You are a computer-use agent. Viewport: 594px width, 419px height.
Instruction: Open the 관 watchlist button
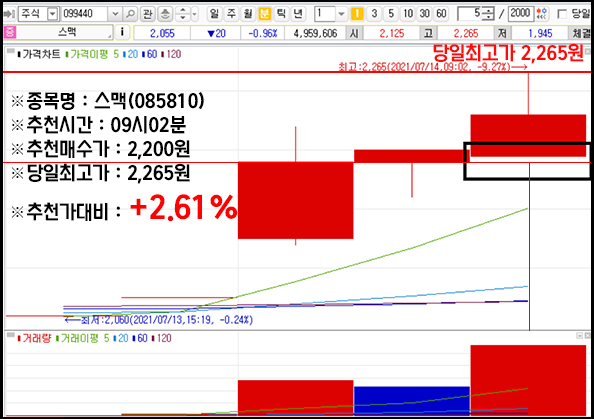coord(147,14)
